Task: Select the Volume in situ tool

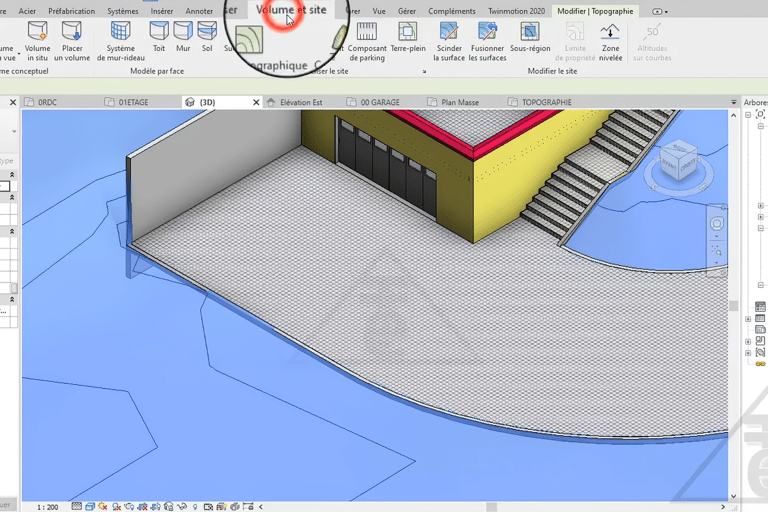Action: coord(37,41)
